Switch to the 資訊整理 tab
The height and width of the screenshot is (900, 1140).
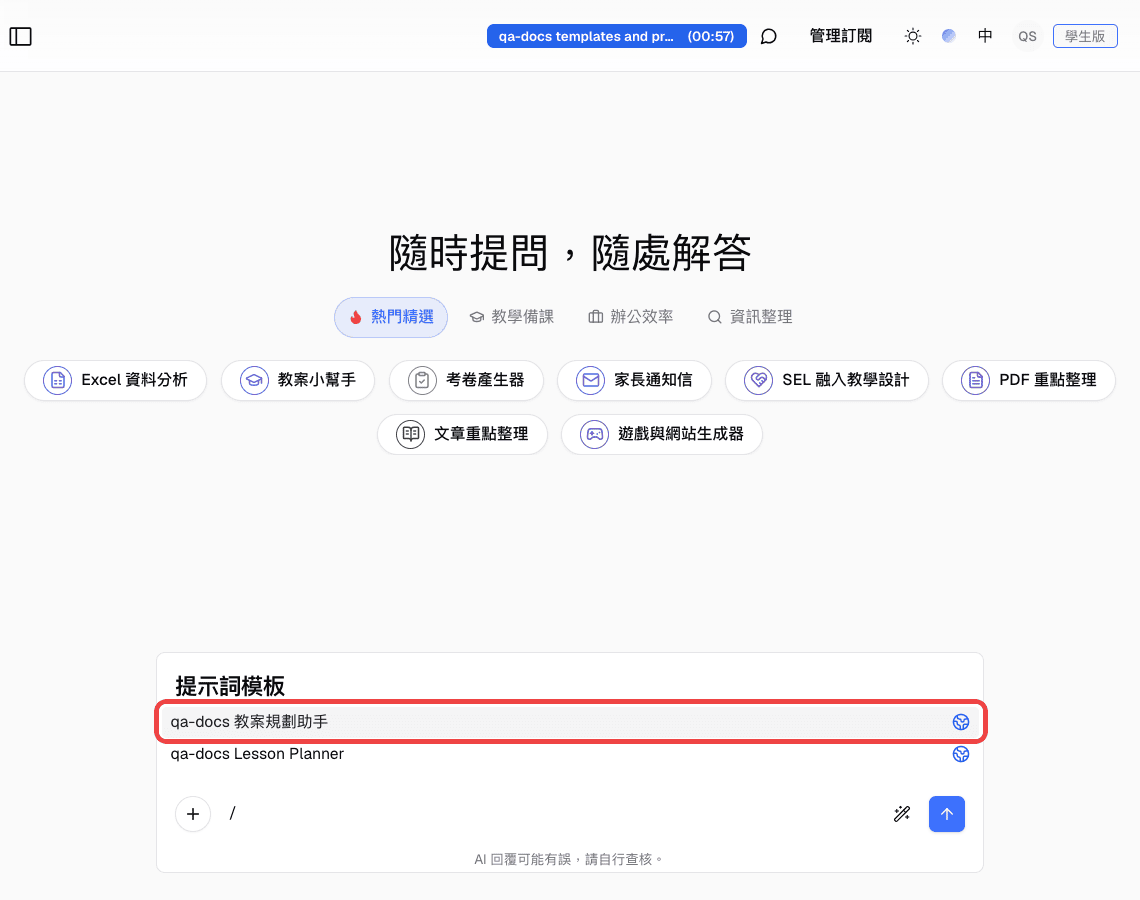coord(750,317)
